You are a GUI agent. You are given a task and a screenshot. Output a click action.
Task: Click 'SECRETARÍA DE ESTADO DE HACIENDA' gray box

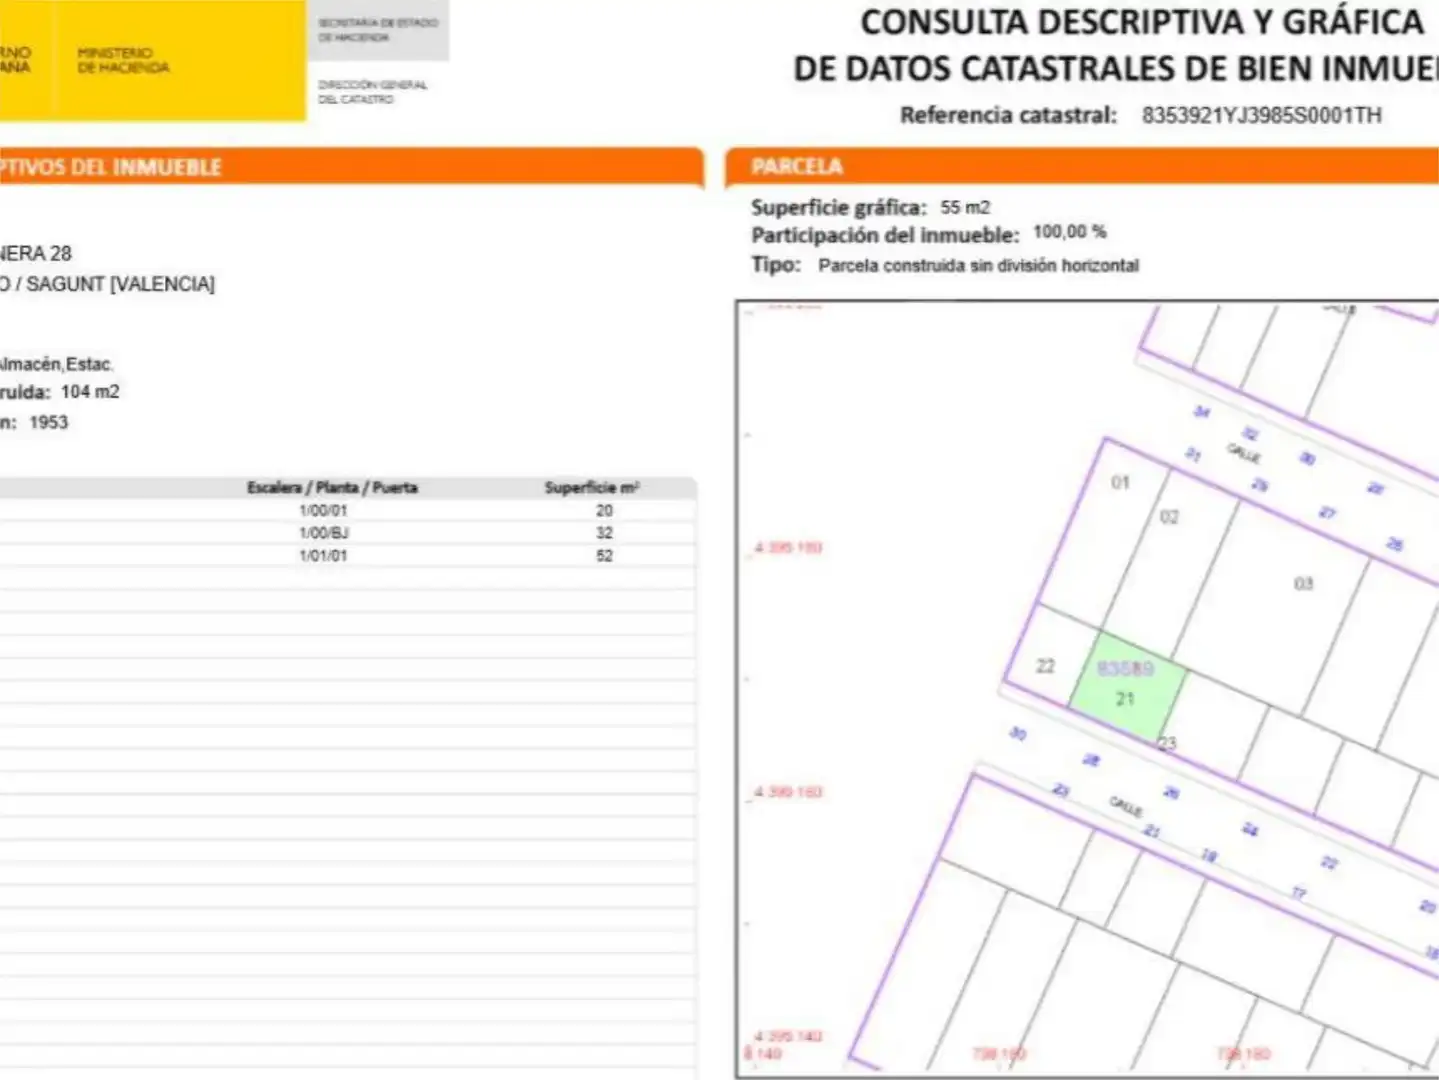pyautogui.click(x=378, y=30)
